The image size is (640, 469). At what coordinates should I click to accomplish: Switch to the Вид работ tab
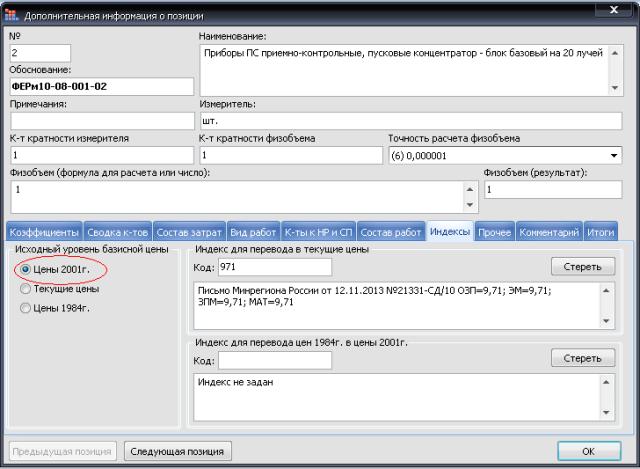[x=253, y=232]
